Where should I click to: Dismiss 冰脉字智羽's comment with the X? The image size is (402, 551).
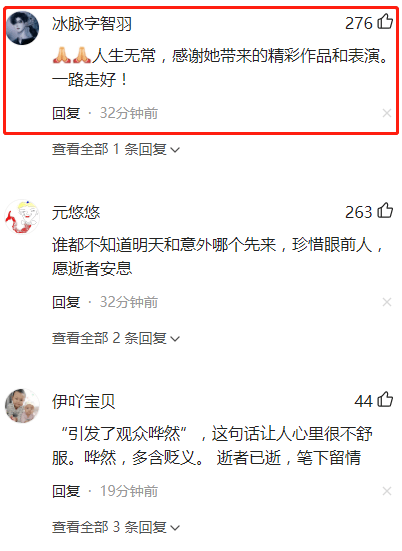click(387, 113)
